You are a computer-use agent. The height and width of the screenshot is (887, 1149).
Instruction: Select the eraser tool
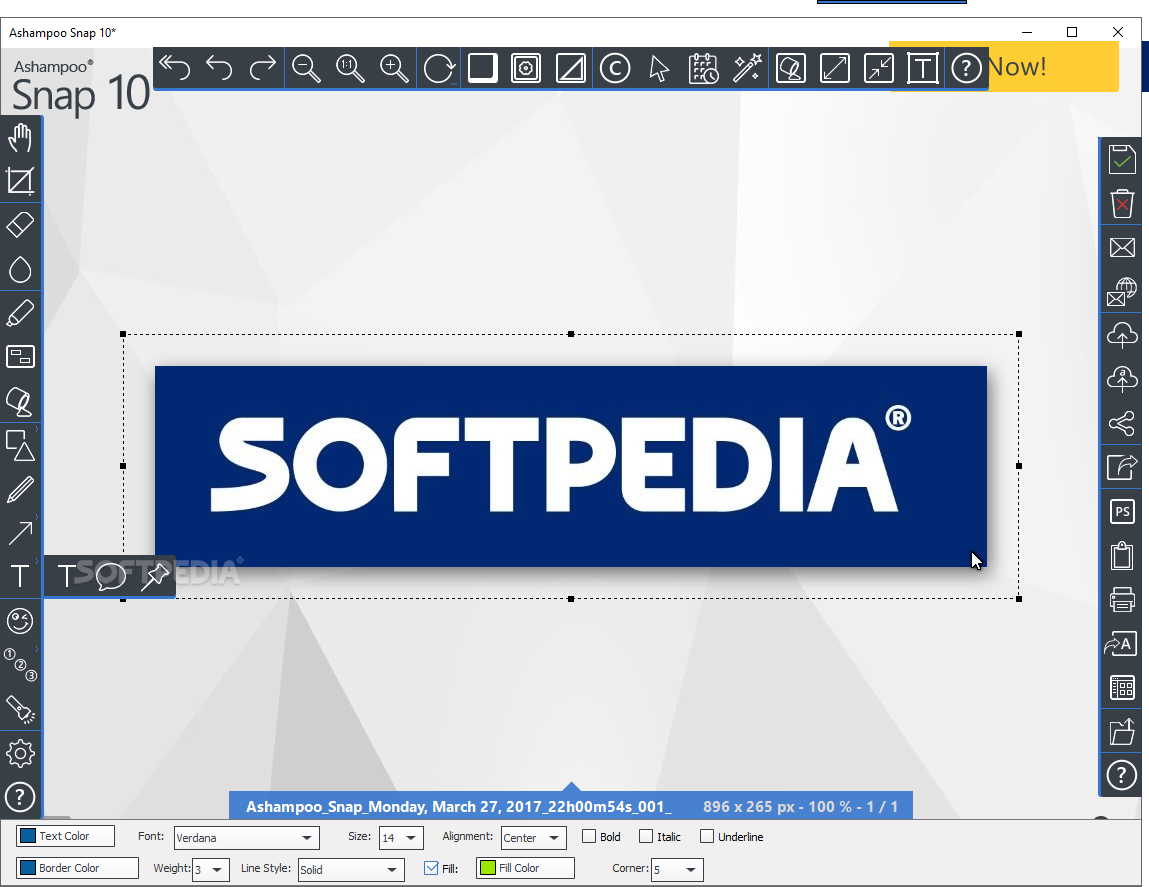pos(20,225)
